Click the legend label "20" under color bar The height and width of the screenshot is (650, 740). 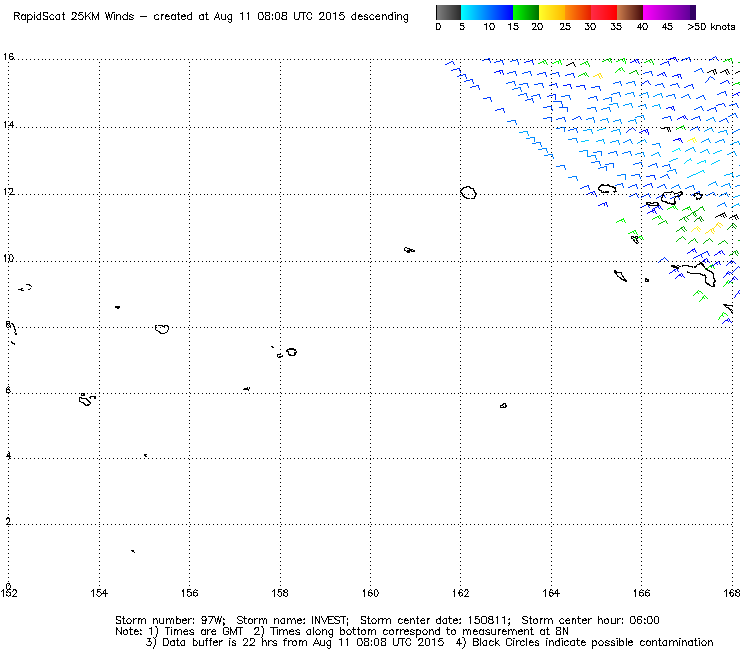pos(537,27)
